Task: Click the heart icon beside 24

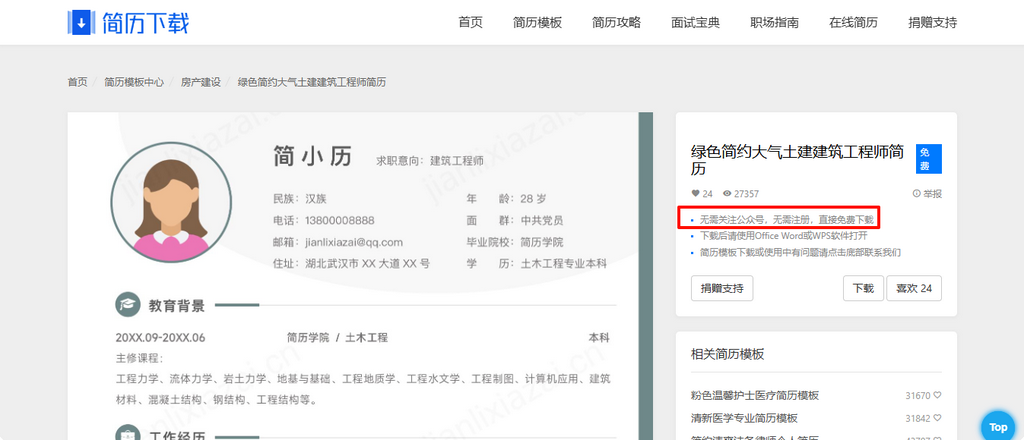Action: [x=695, y=194]
